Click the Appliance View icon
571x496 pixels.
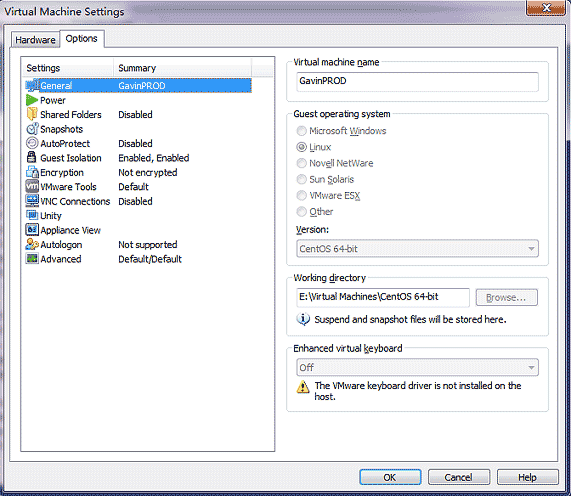tap(32, 230)
